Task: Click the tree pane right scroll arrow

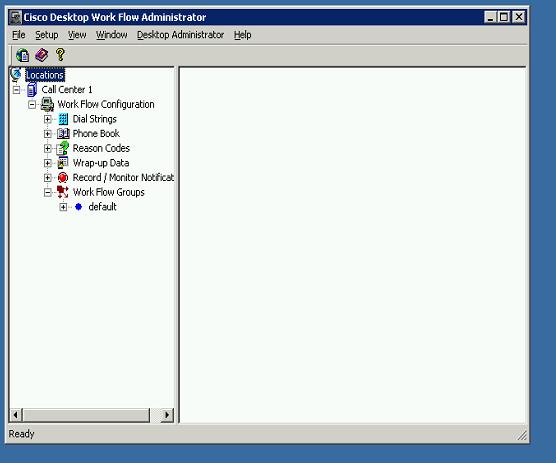Action: tap(167, 415)
